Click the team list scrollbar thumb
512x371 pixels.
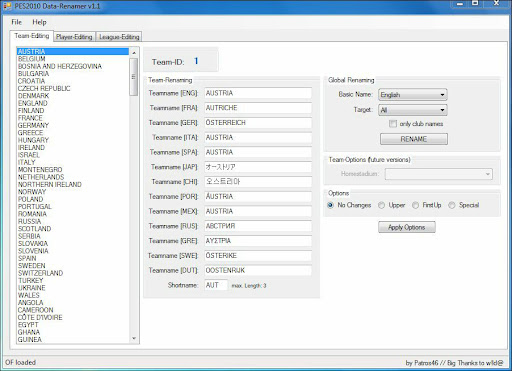pos(134,77)
